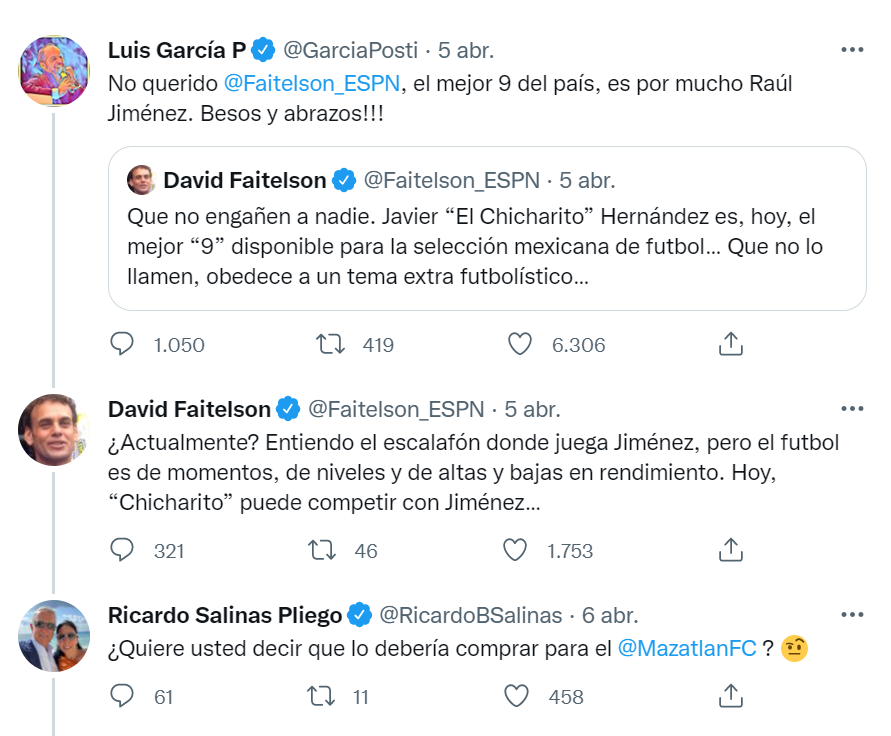This screenshot has width=891, height=736.
Task: Retweet David Faitelson's tweet with 46 retweets
Action: [320, 550]
